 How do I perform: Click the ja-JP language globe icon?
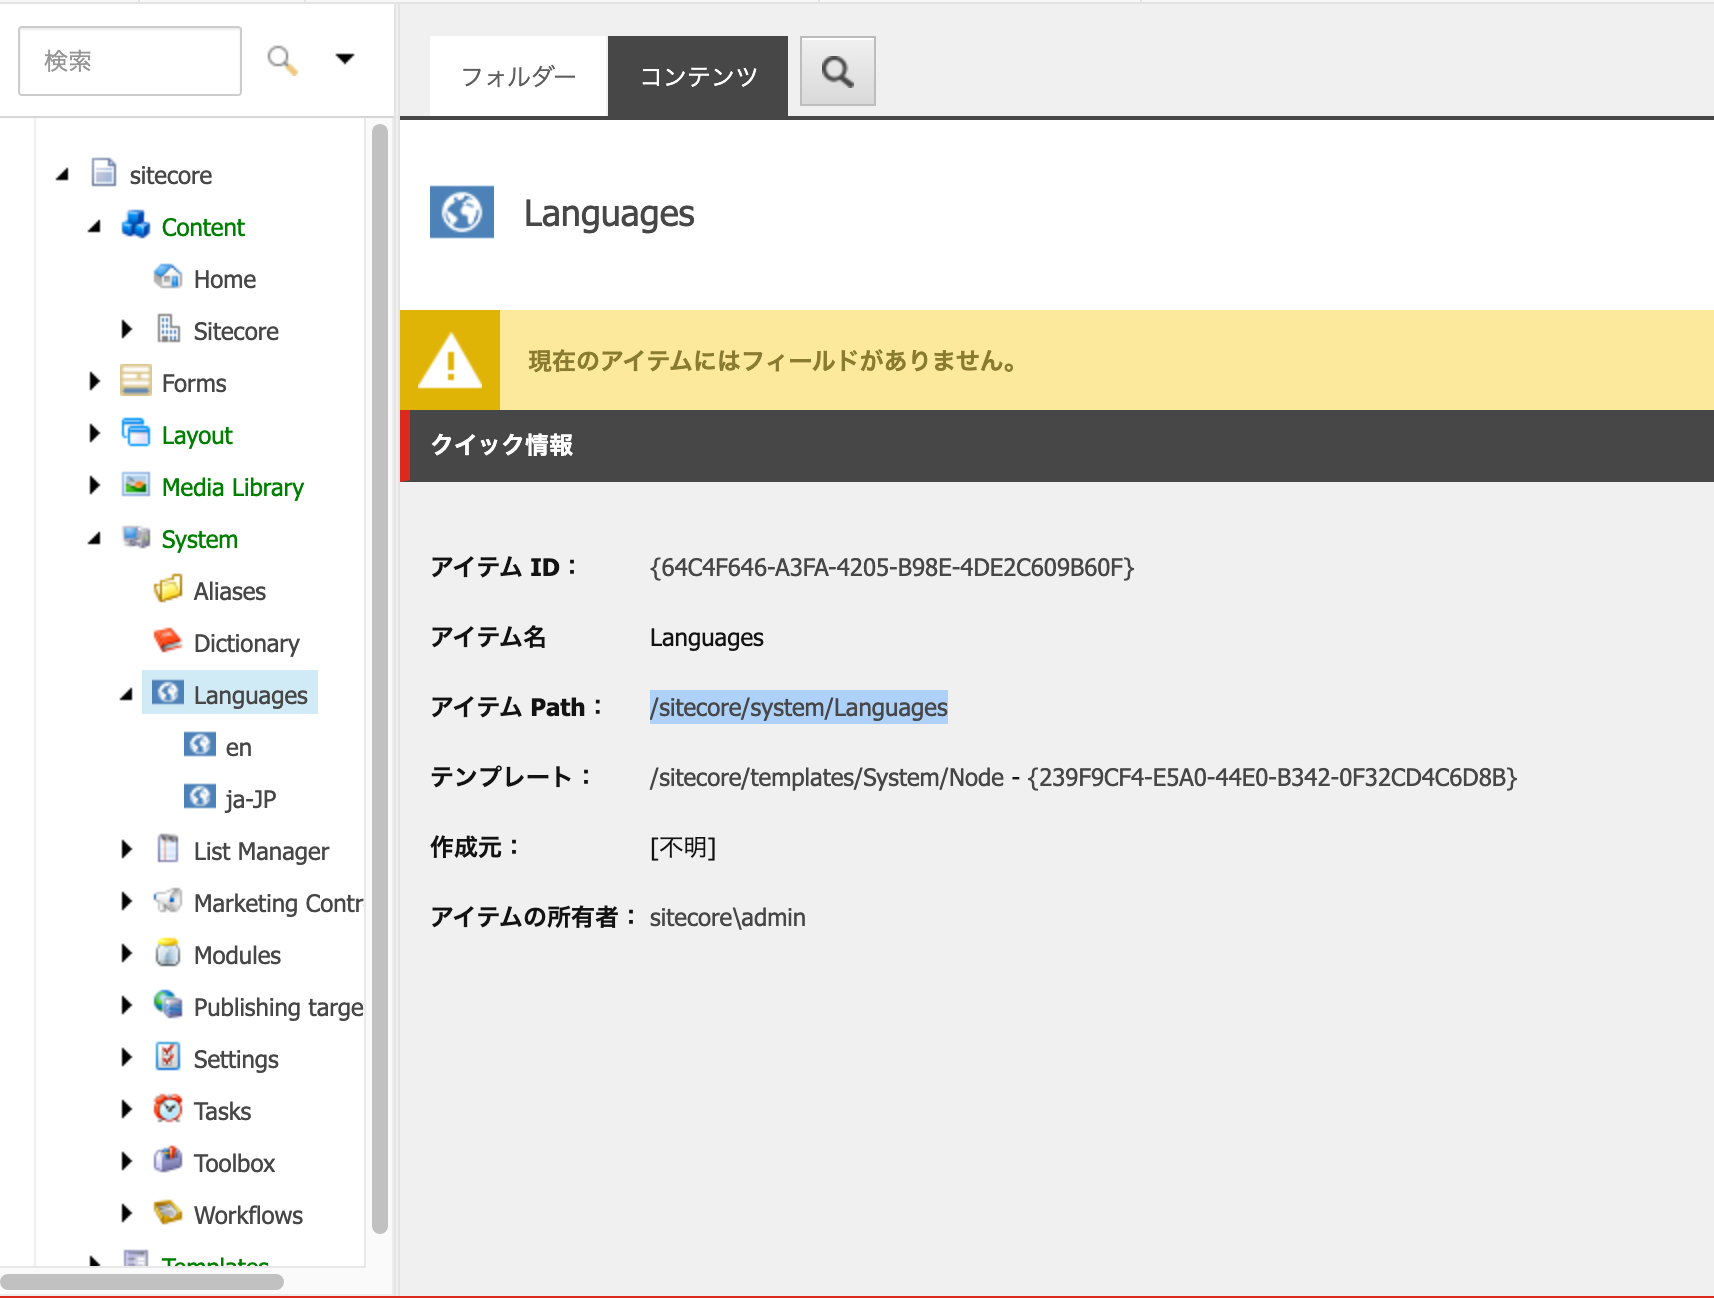200,797
